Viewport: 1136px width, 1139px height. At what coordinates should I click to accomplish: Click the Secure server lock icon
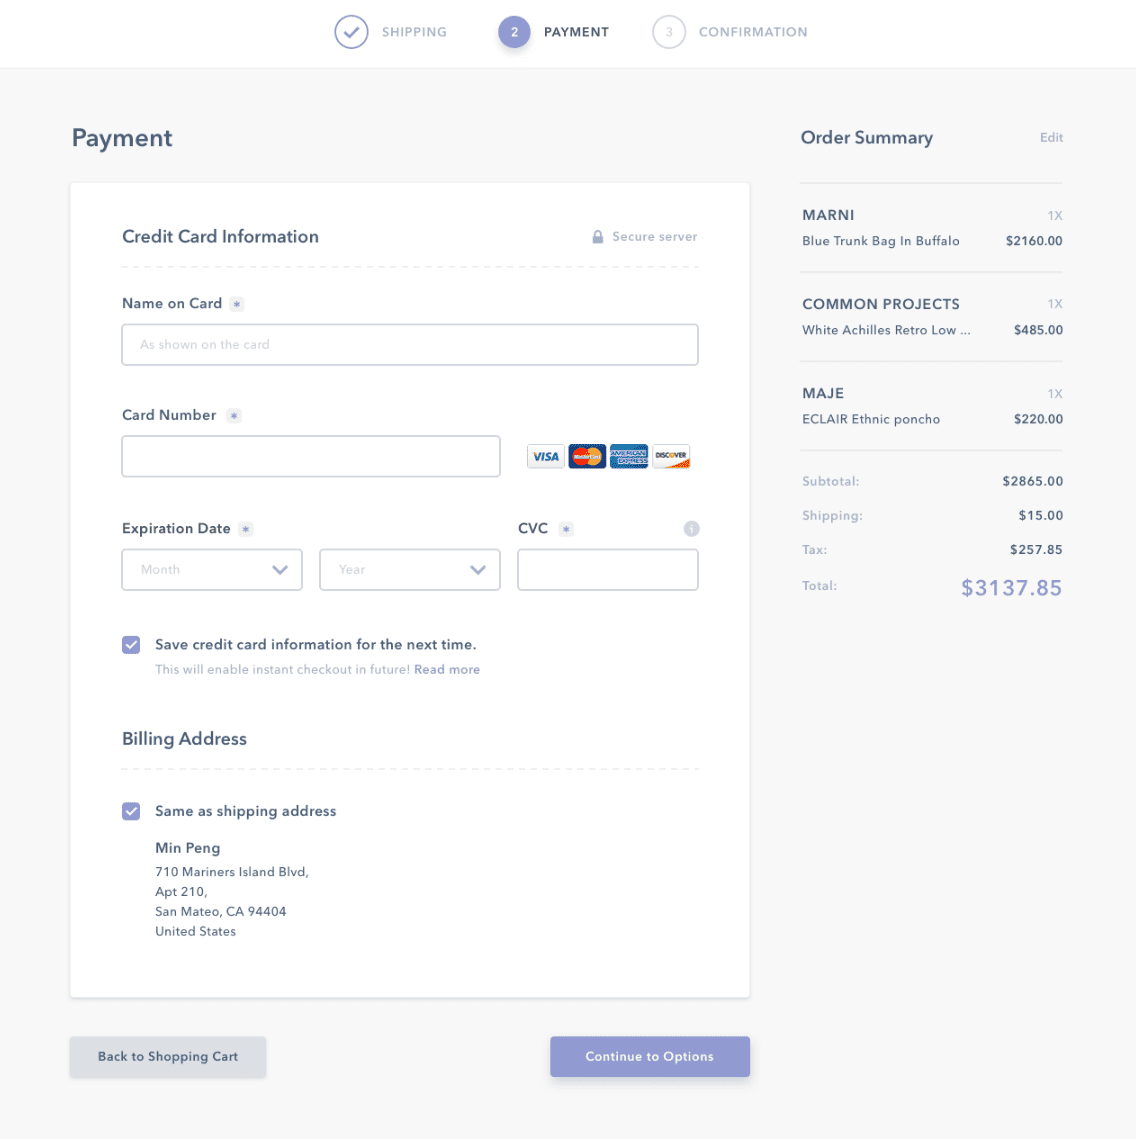598,237
